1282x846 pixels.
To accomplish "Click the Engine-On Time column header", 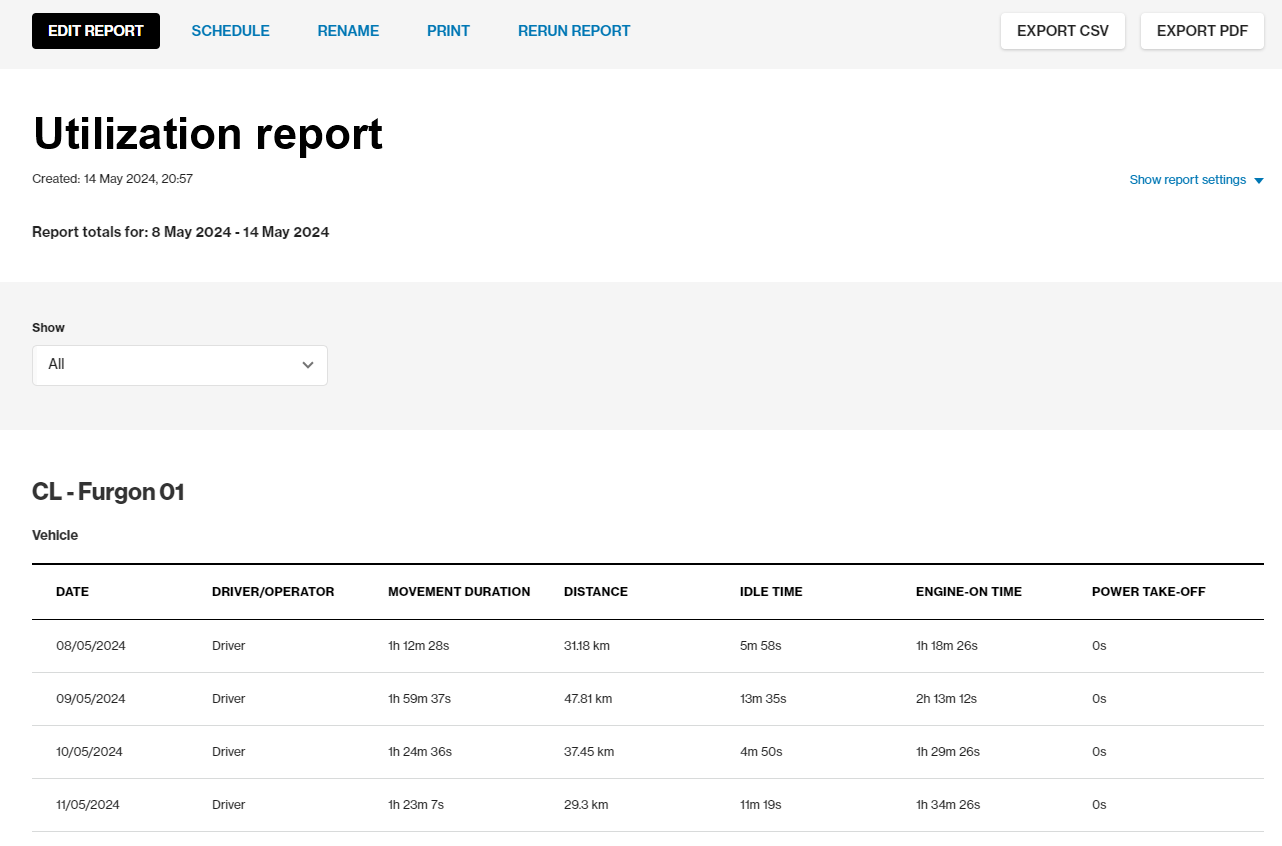I will [x=968, y=592].
